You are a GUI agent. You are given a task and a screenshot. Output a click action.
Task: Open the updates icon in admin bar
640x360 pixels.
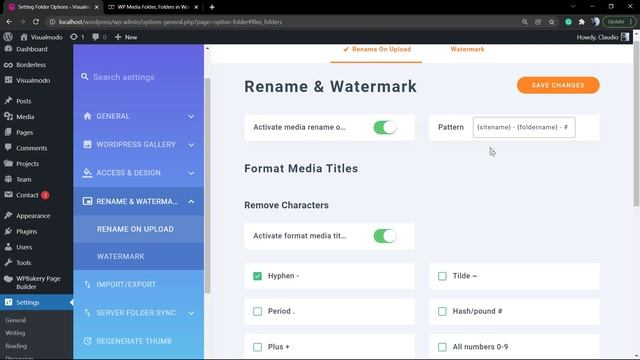pyautogui.click(x=73, y=37)
